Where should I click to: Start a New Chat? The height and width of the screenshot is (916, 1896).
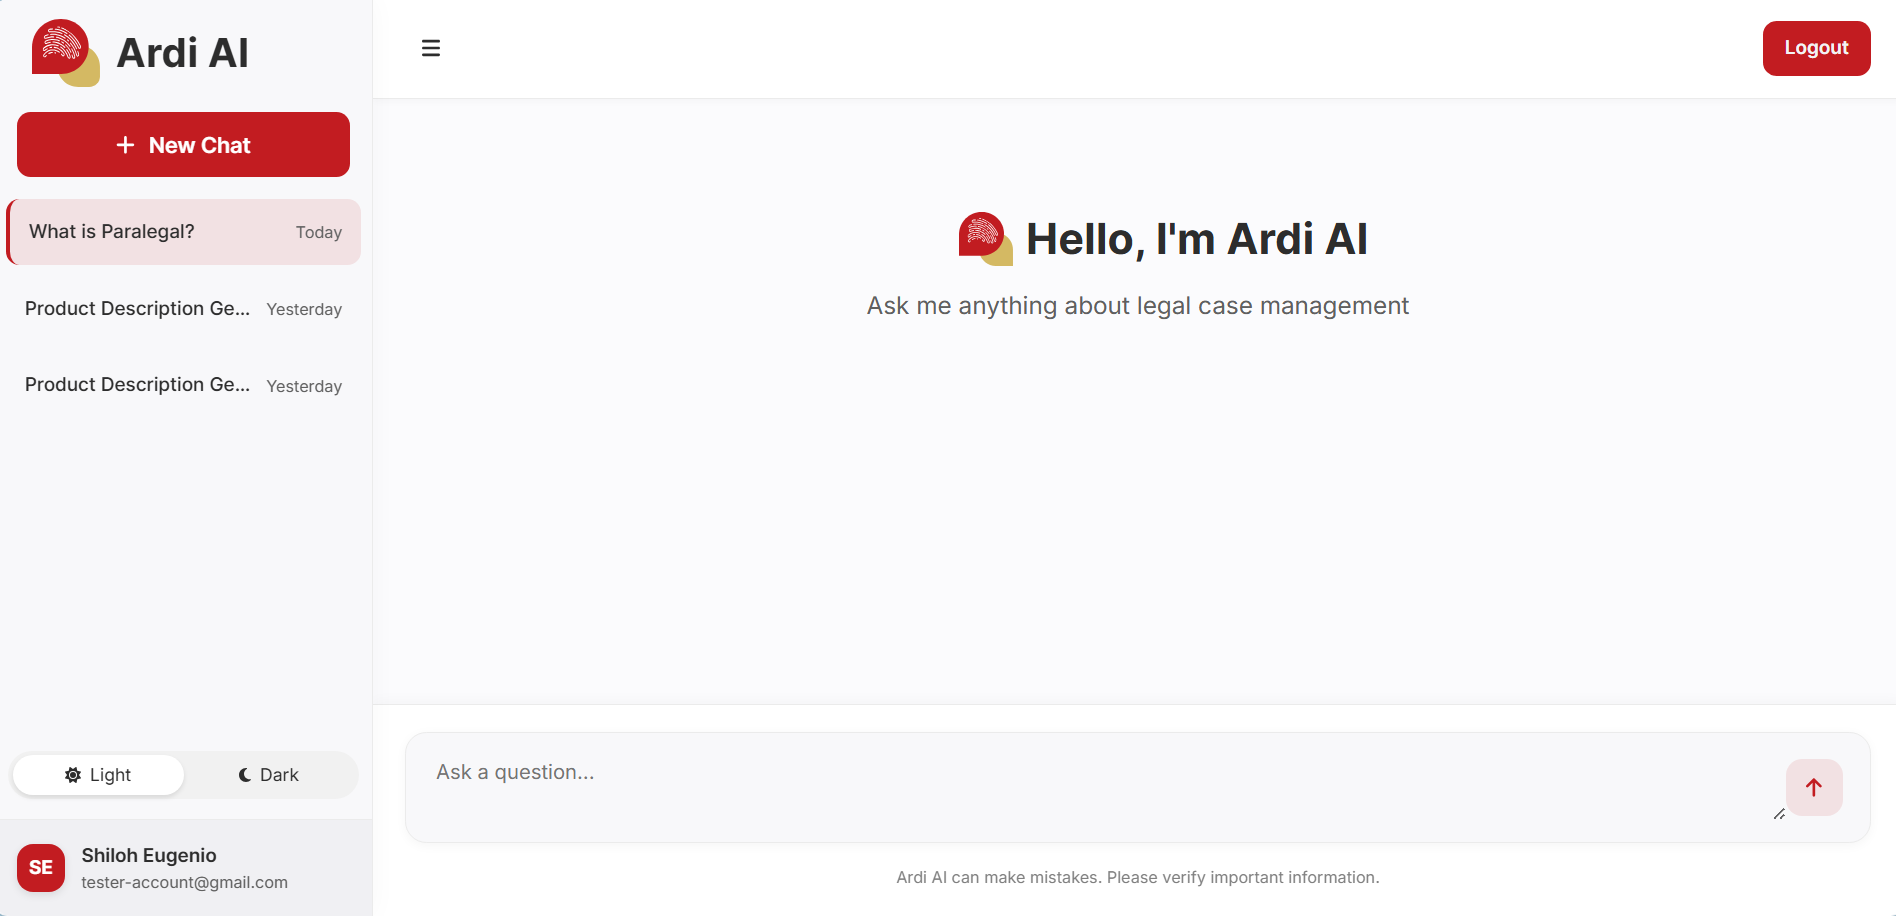click(184, 145)
